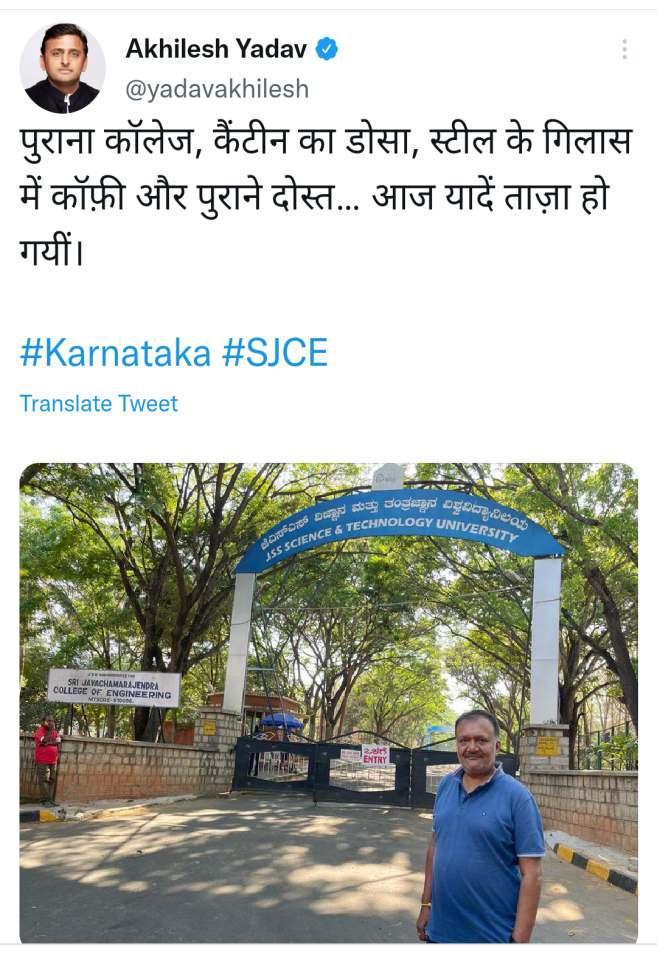657x965 pixels.
Task: Follow the #SJCE hashtag
Action: tap(274, 353)
